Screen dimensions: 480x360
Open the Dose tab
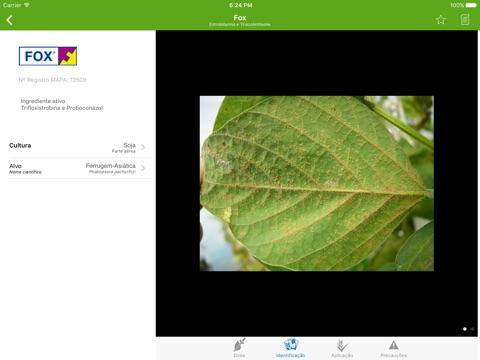[239, 348]
